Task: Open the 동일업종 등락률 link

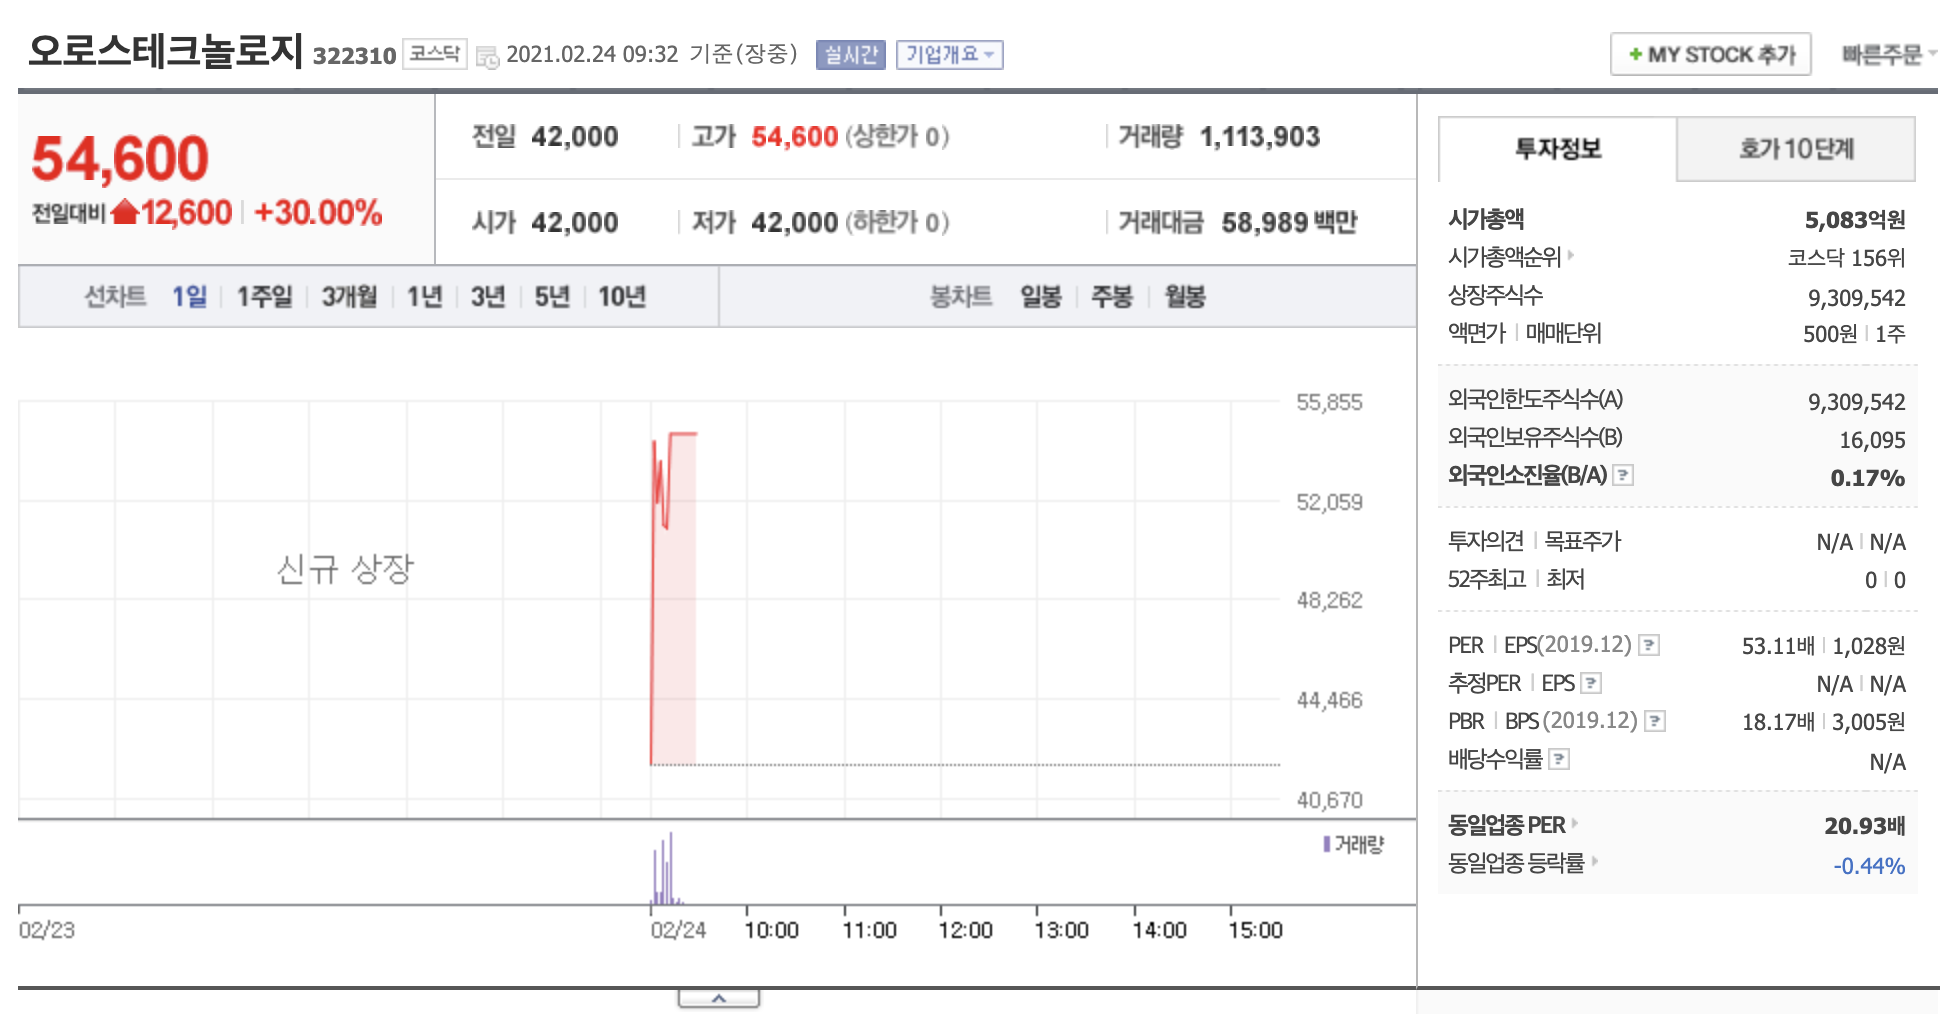Action: click(1517, 863)
